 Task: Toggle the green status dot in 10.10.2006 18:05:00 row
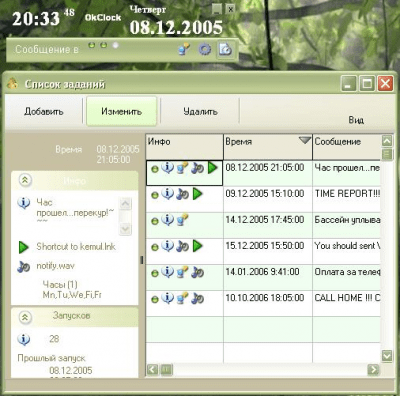(155, 300)
